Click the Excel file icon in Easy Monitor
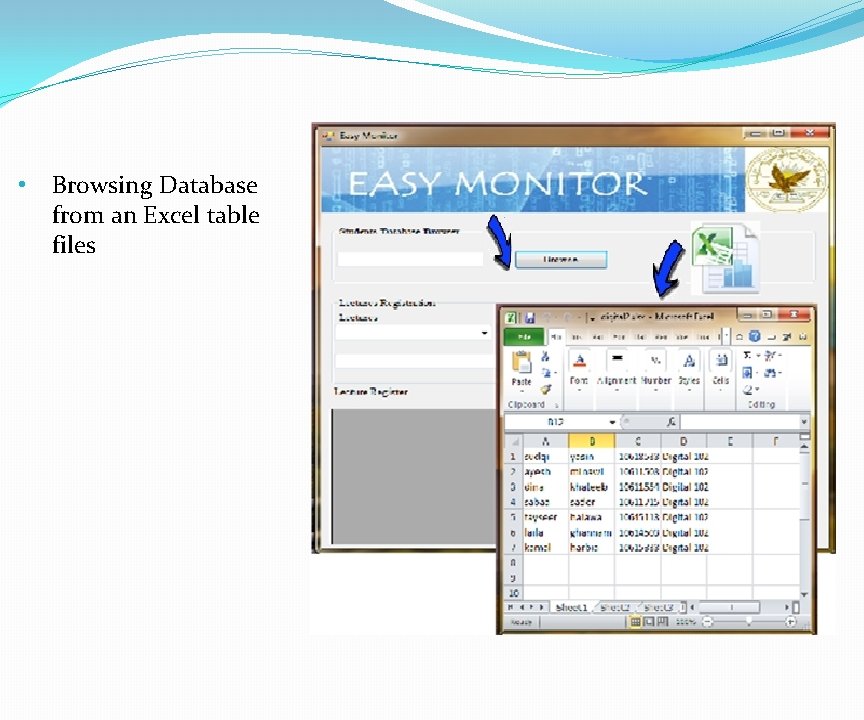The height and width of the screenshot is (720, 864). pyautogui.click(x=725, y=257)
